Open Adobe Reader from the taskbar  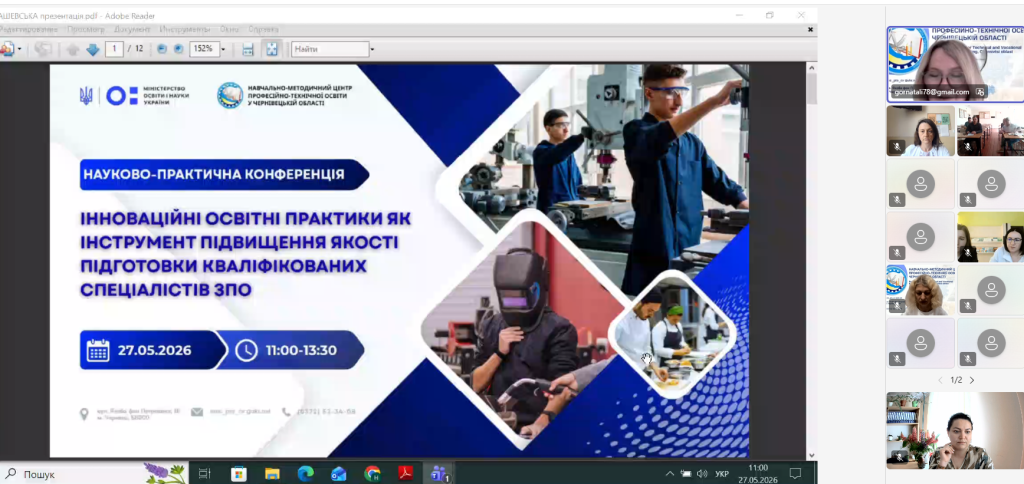point(406,474)
